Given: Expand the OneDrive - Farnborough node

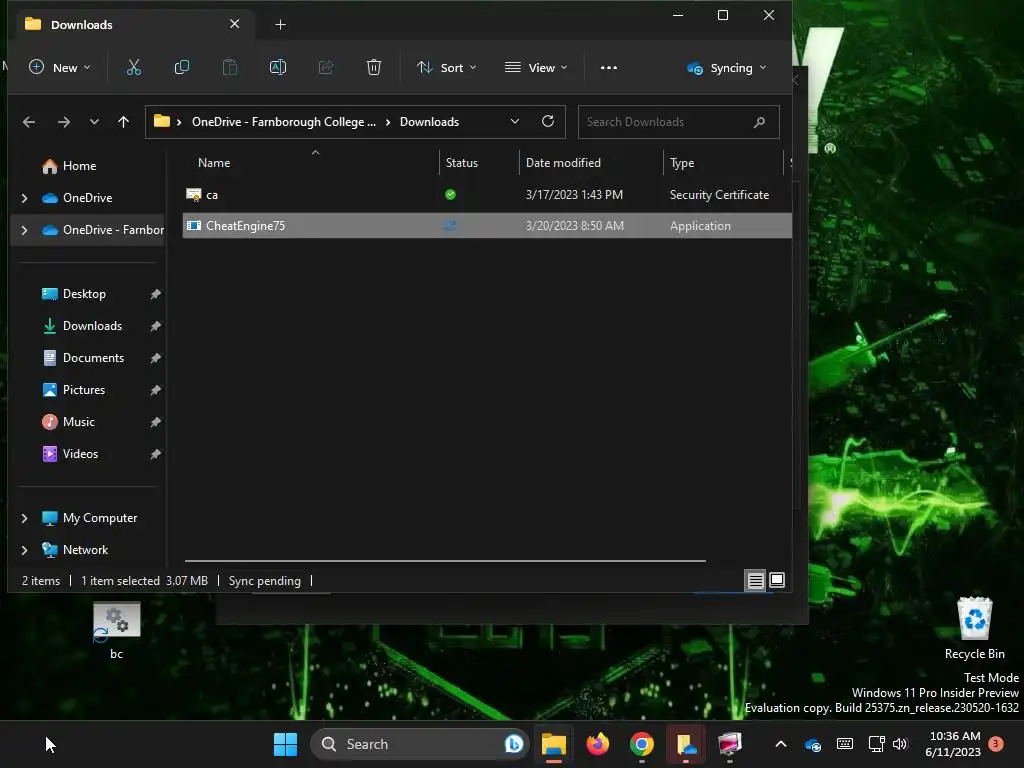Looking at the screenshot, I should point(24,230).
